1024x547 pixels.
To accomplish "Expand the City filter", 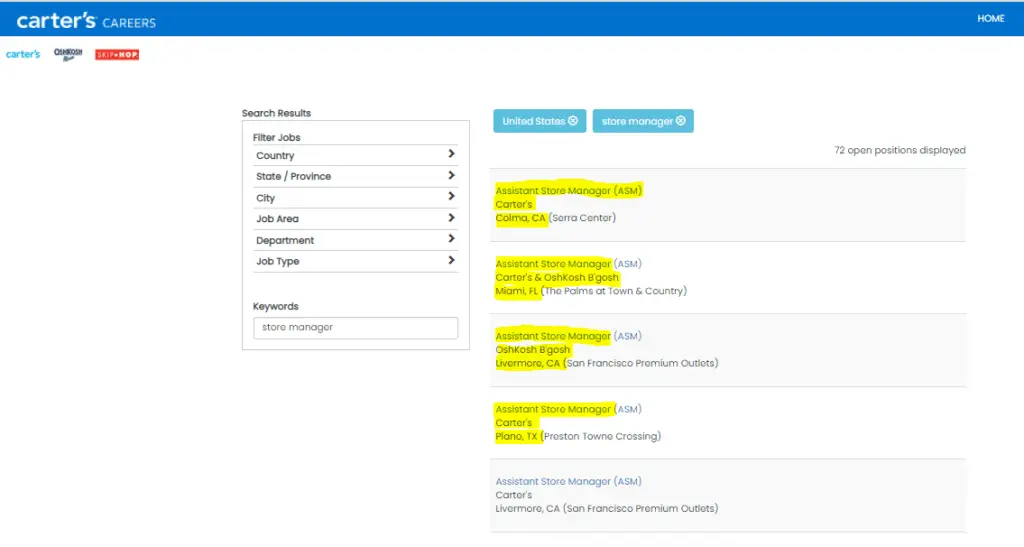I will (x=355, y=197).
